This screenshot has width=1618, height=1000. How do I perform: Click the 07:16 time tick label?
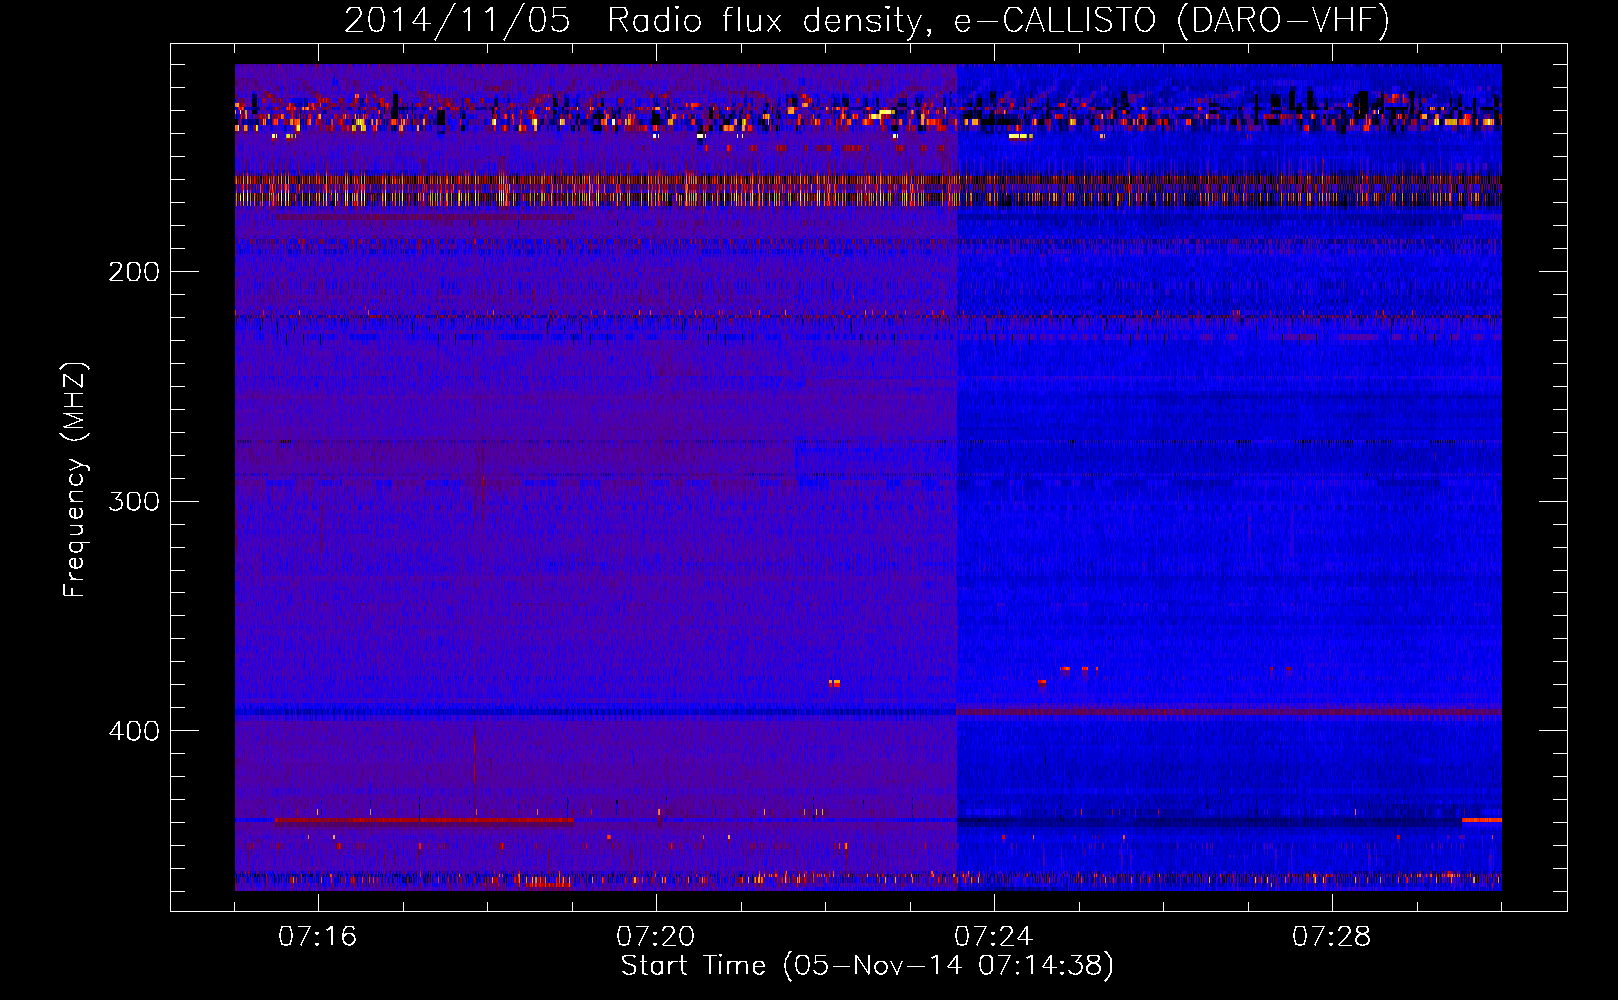click(317, 936)
